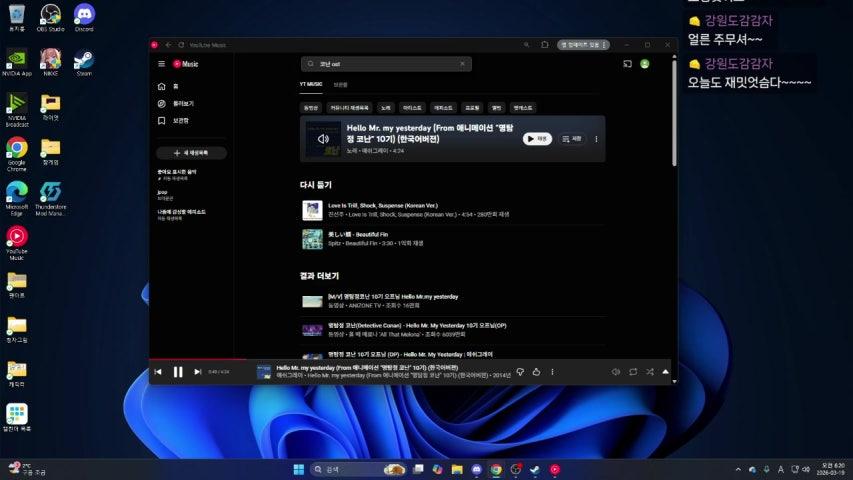Click the thumbs-down dislike icon in player bar
The image size is (853, 480).
[520, 372]
